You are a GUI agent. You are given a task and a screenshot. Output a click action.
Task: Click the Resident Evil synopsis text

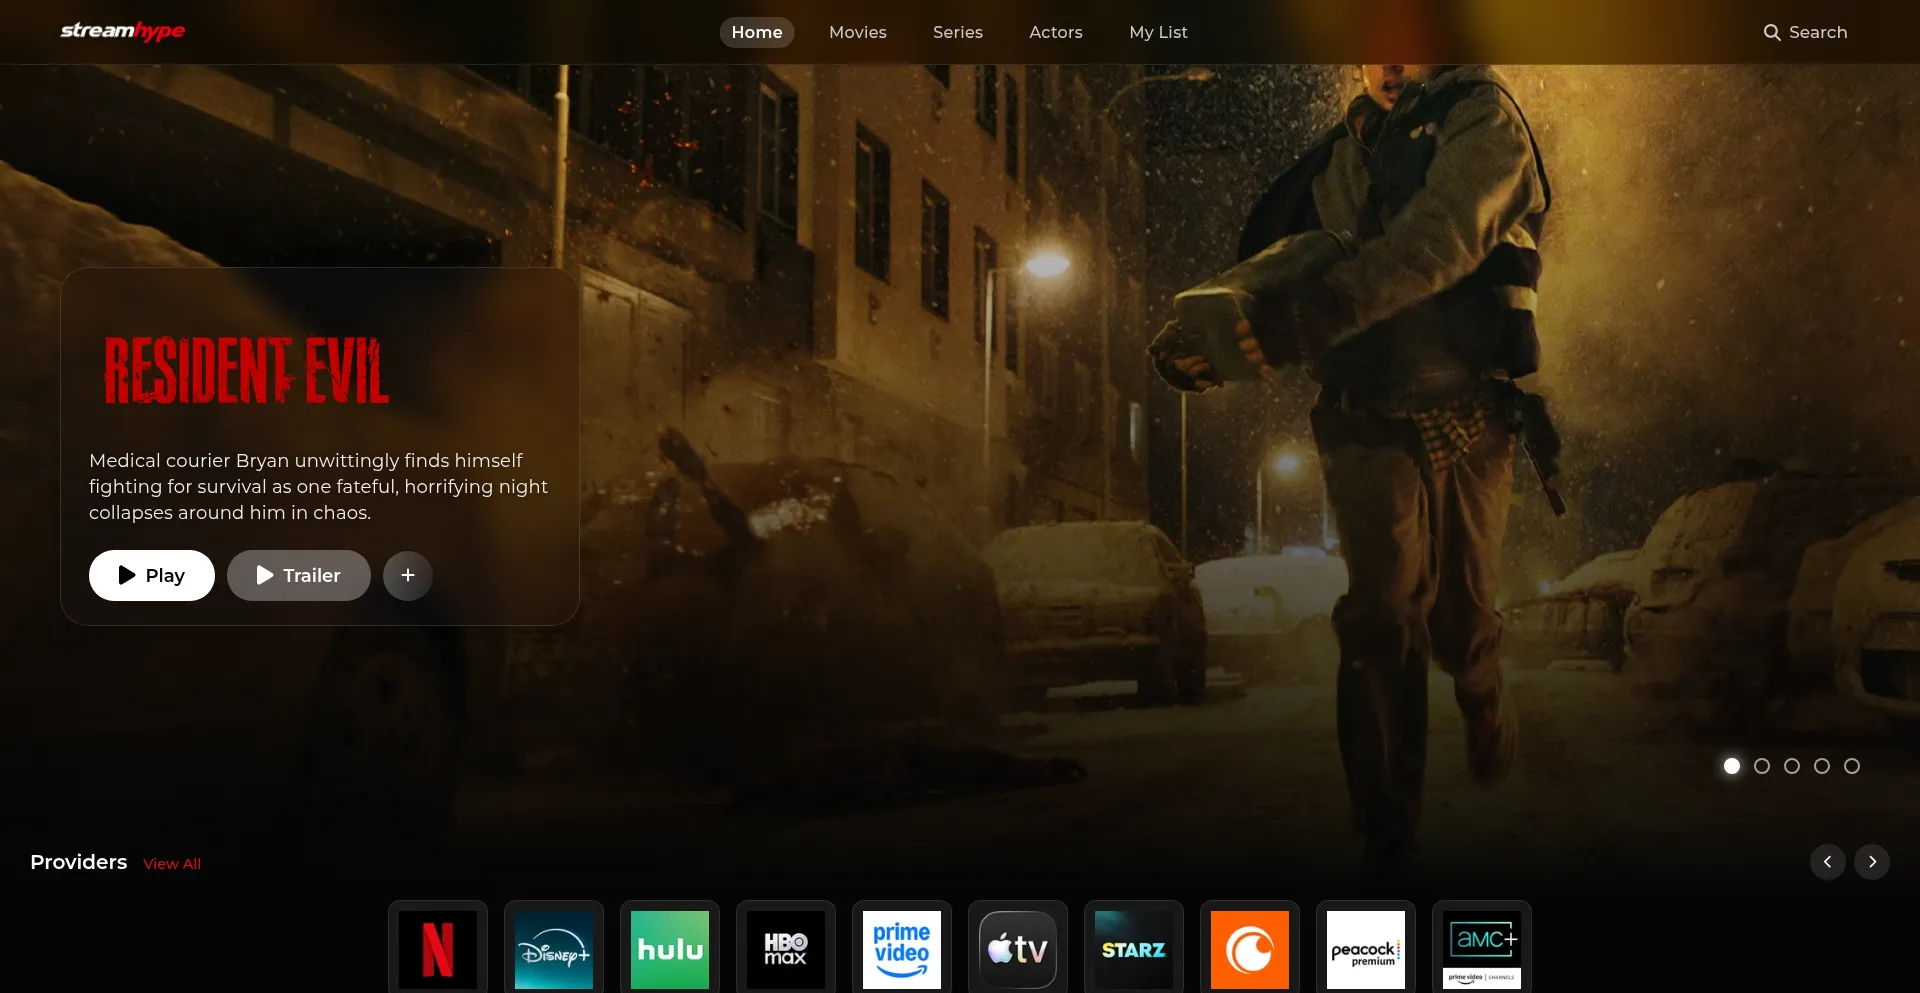[319, 486]
